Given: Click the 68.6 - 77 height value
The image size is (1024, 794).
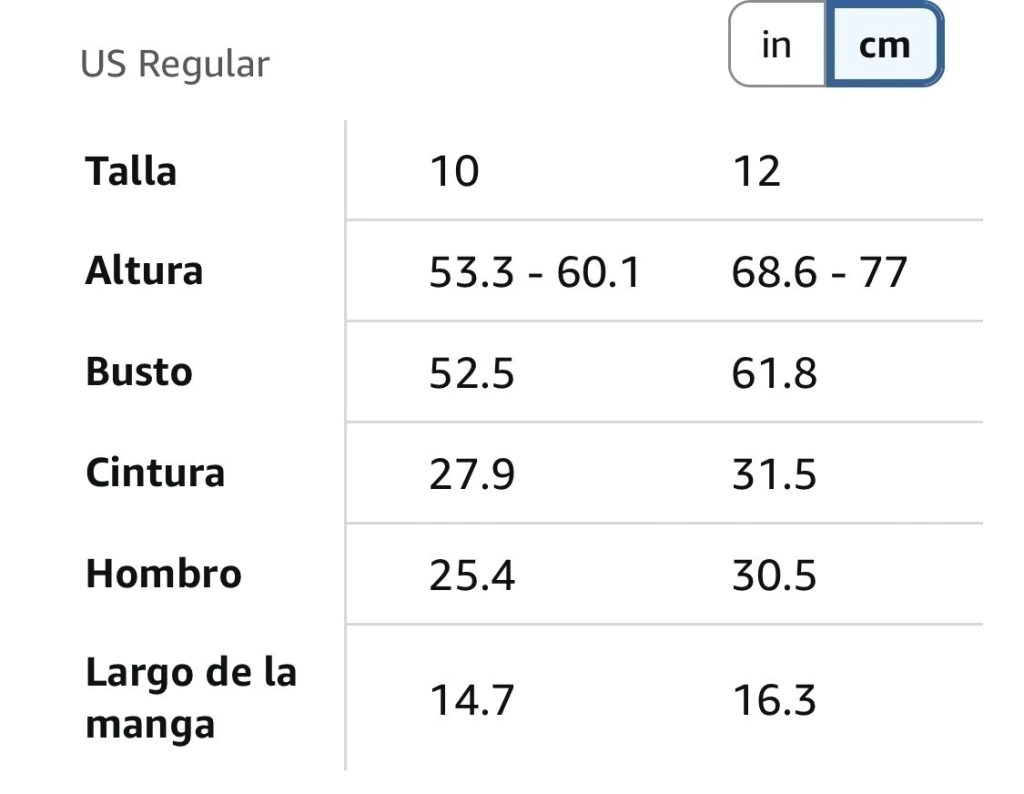Looking at the screenshot, I should [x=819, y=273].
